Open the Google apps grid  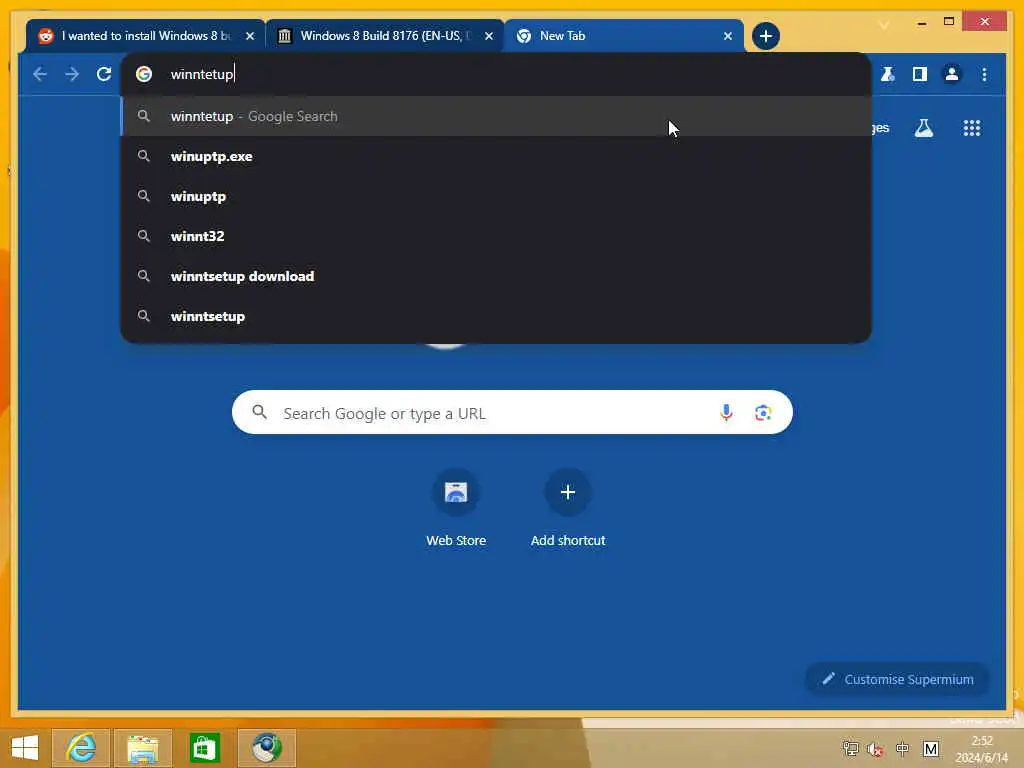(x=972, y=128)
